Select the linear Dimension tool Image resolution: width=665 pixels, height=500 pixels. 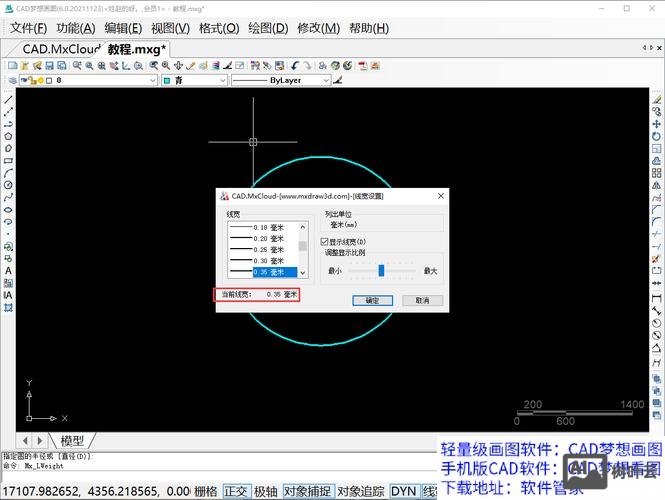[657, 299]
